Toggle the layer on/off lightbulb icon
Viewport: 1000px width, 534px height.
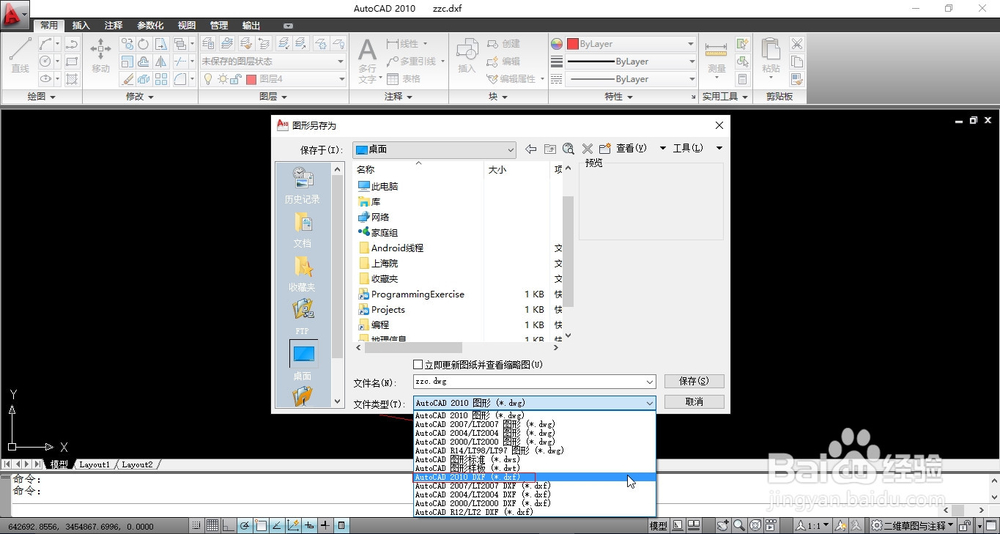207,79
